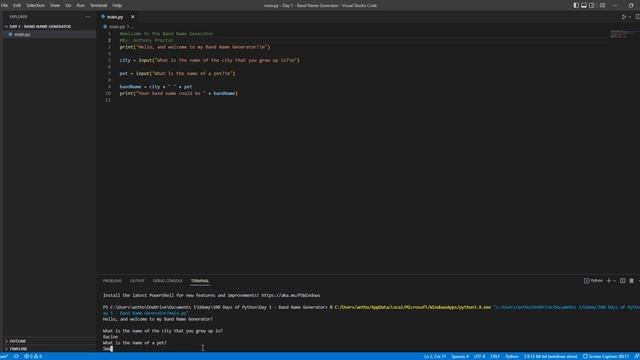Open Customize Layout icon in title bar

602,5
